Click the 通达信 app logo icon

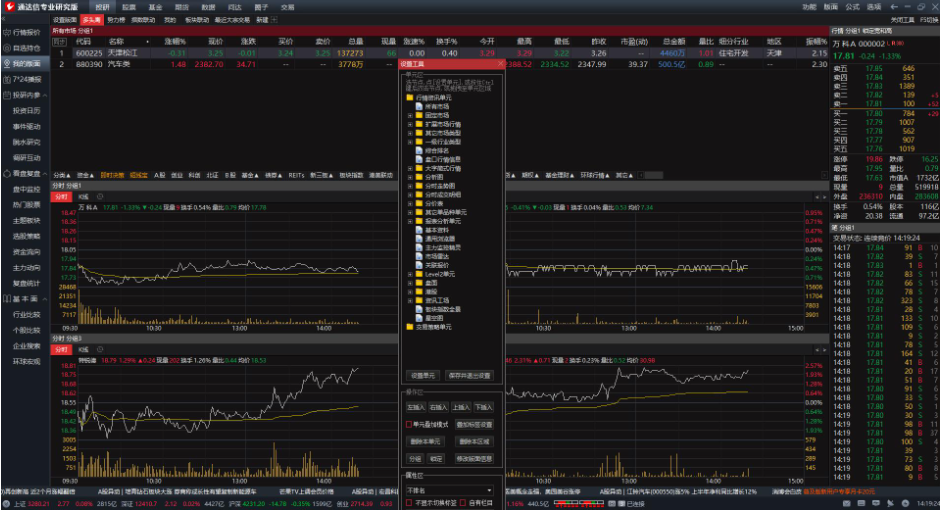pyautogui.click(x=8, y=6)
